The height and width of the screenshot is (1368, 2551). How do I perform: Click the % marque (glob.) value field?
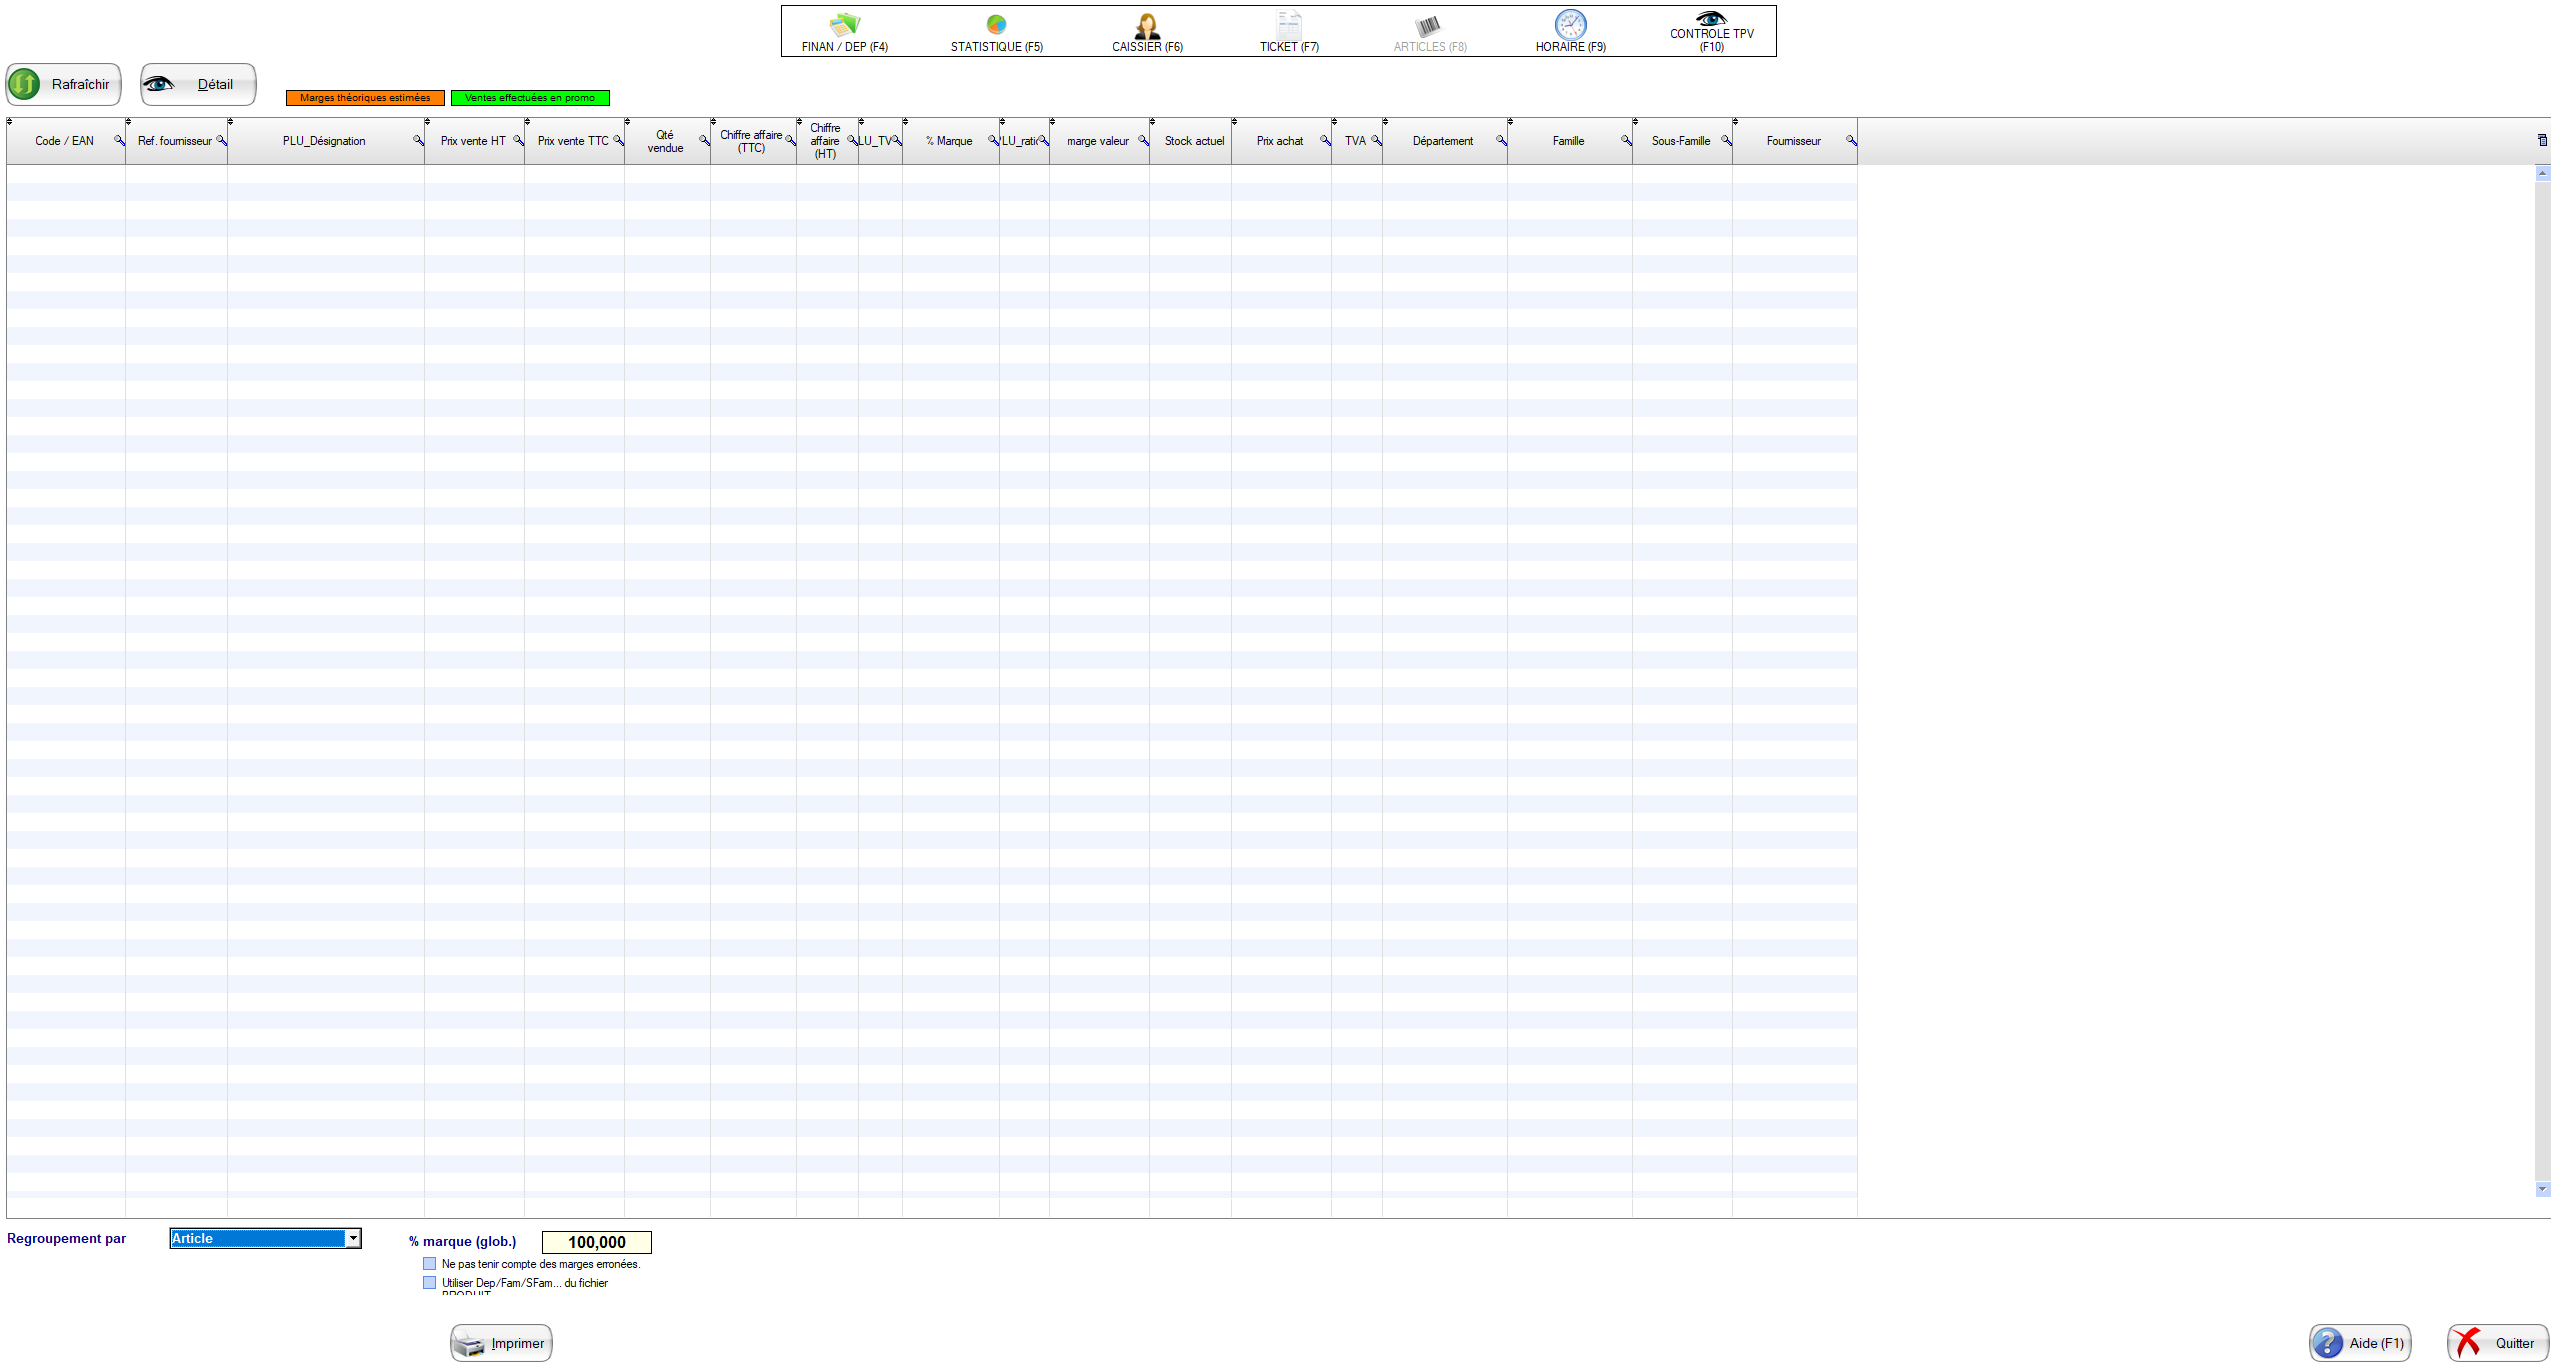click(x=596, y=1242)
